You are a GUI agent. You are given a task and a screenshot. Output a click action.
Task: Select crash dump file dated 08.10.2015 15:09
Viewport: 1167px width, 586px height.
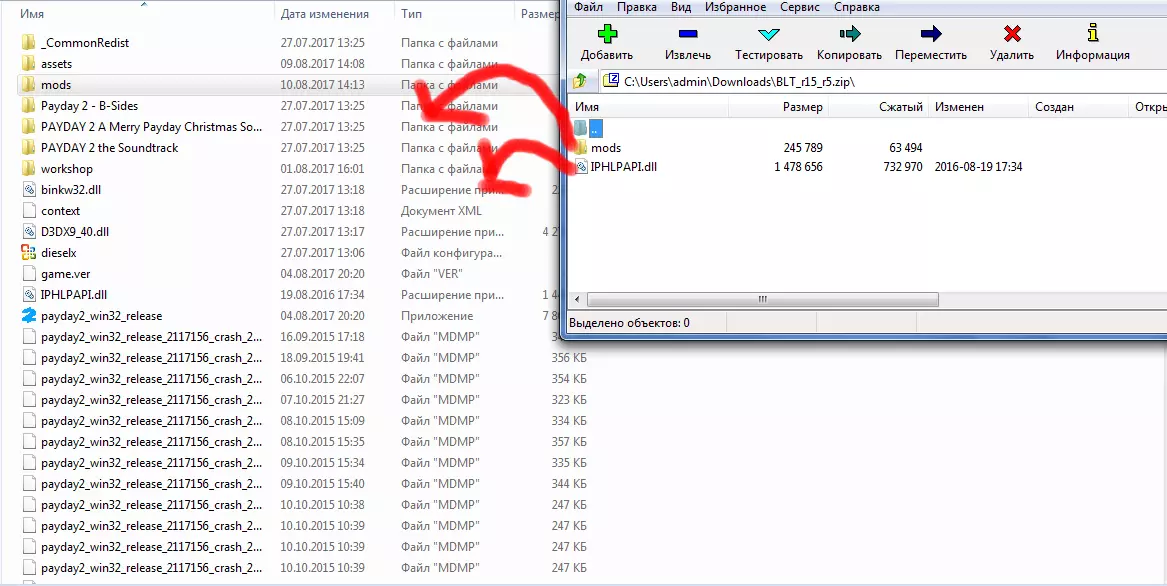click(x=151, y=421)
